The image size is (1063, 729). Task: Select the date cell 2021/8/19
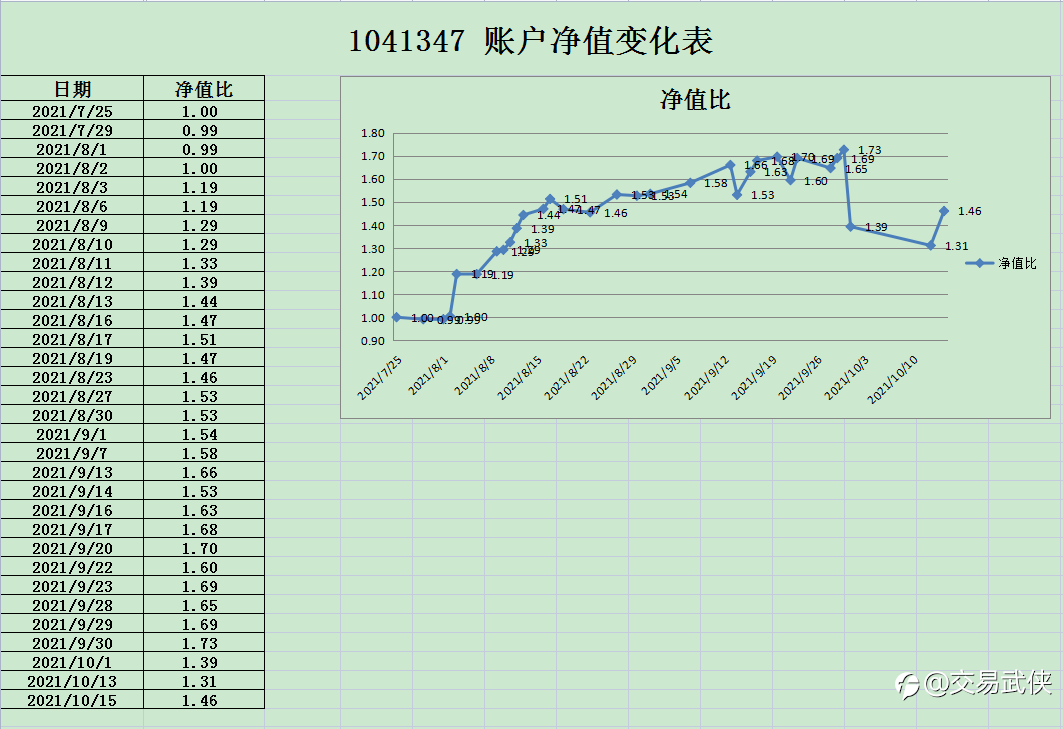[x=72, y=358]
